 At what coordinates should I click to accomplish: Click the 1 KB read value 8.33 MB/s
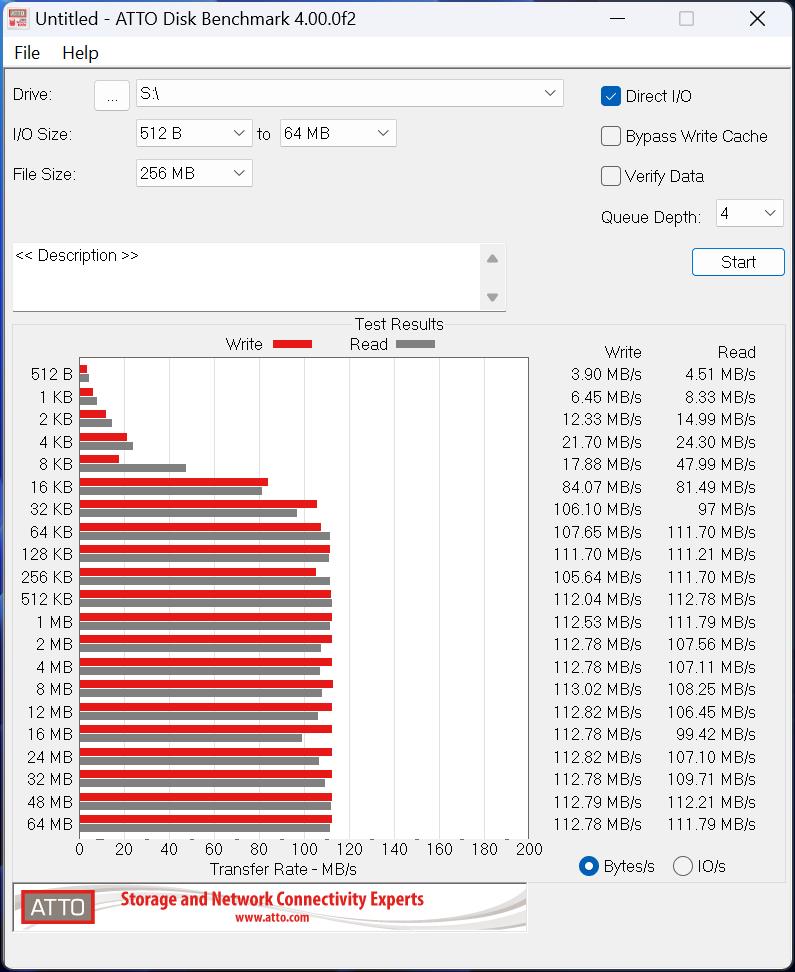tap(720, 397)
